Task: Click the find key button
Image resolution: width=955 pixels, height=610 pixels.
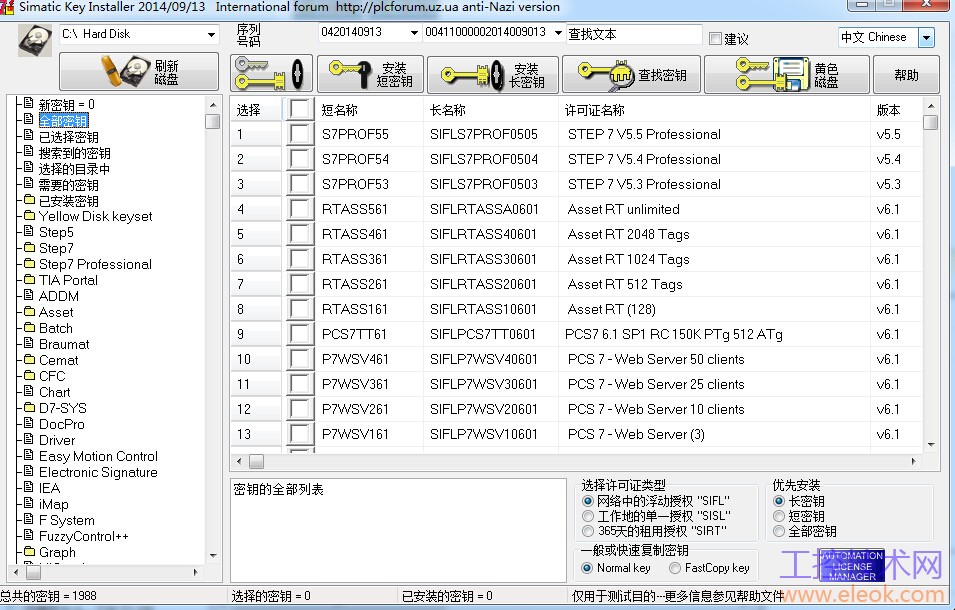Action: pyautogui.click(x=631, y=74)
